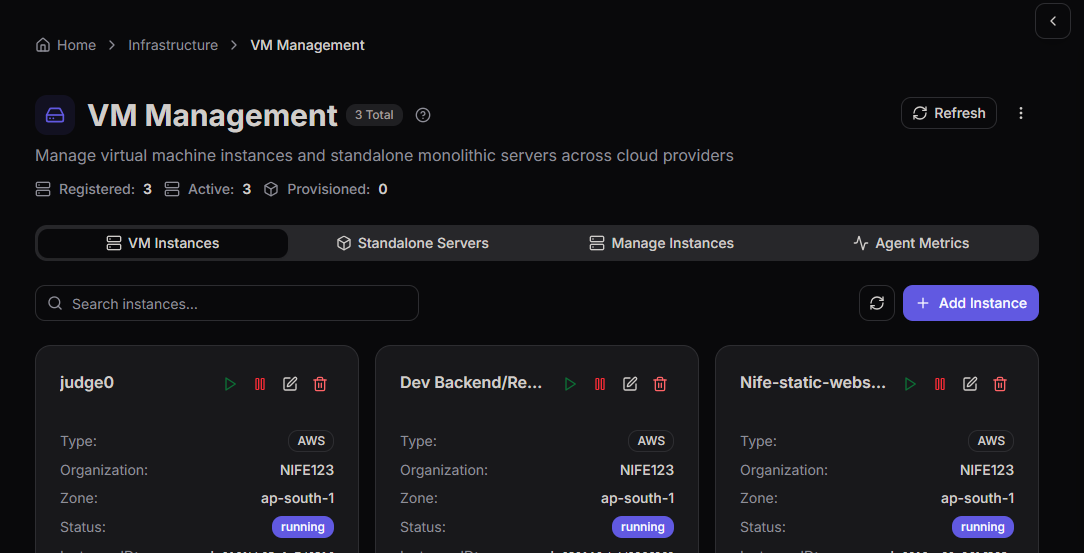Open the Agent Metrics tab

(x=911, y=243)
